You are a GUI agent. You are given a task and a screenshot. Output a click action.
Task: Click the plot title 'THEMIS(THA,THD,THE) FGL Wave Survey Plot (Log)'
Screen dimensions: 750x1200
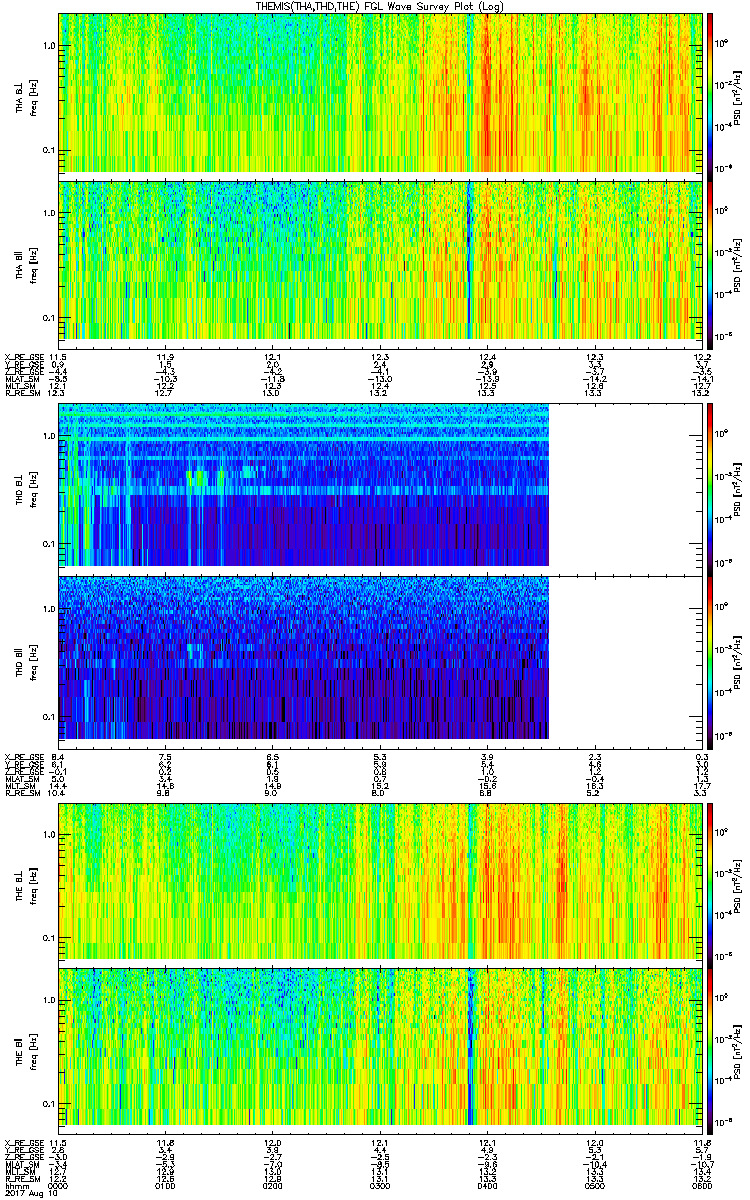click(382, 6)
